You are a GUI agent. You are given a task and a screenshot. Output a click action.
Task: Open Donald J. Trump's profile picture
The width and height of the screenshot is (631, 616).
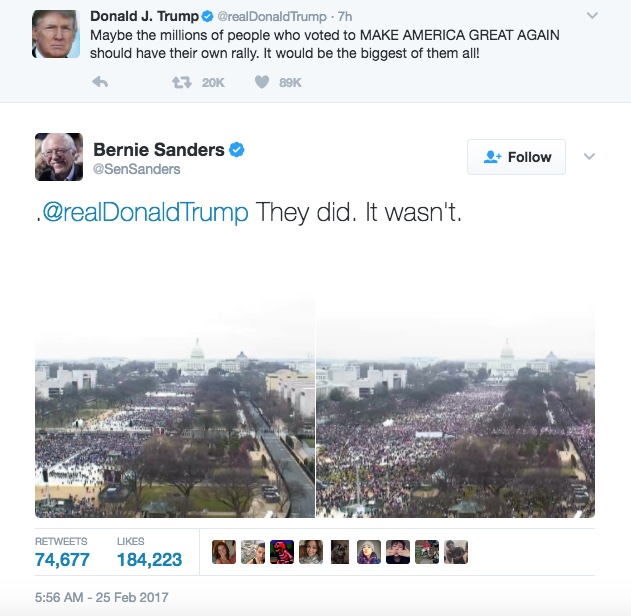[x=56, y=34]
